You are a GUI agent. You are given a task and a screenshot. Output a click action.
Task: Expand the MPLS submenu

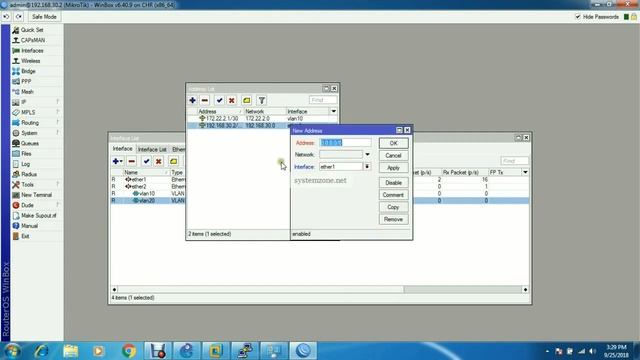tap(28, 112)
